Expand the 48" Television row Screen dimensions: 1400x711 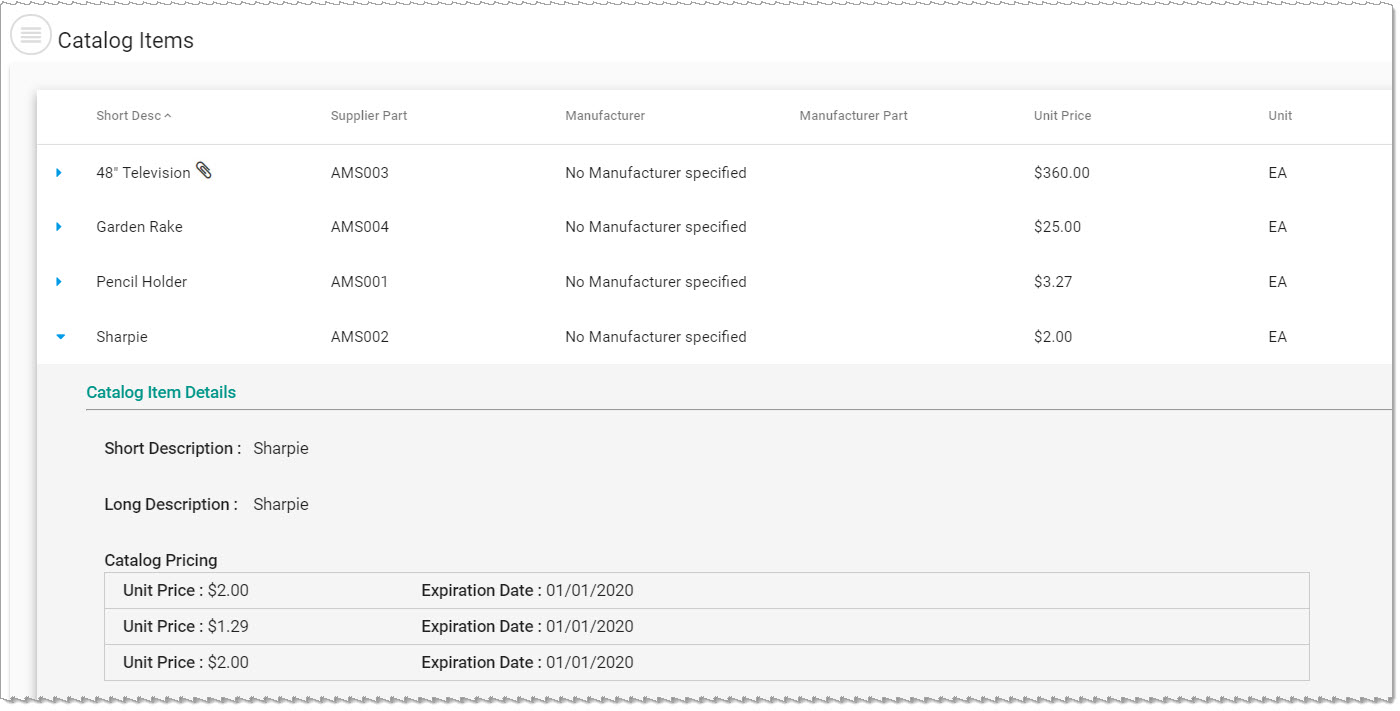(x=59, y=173)
